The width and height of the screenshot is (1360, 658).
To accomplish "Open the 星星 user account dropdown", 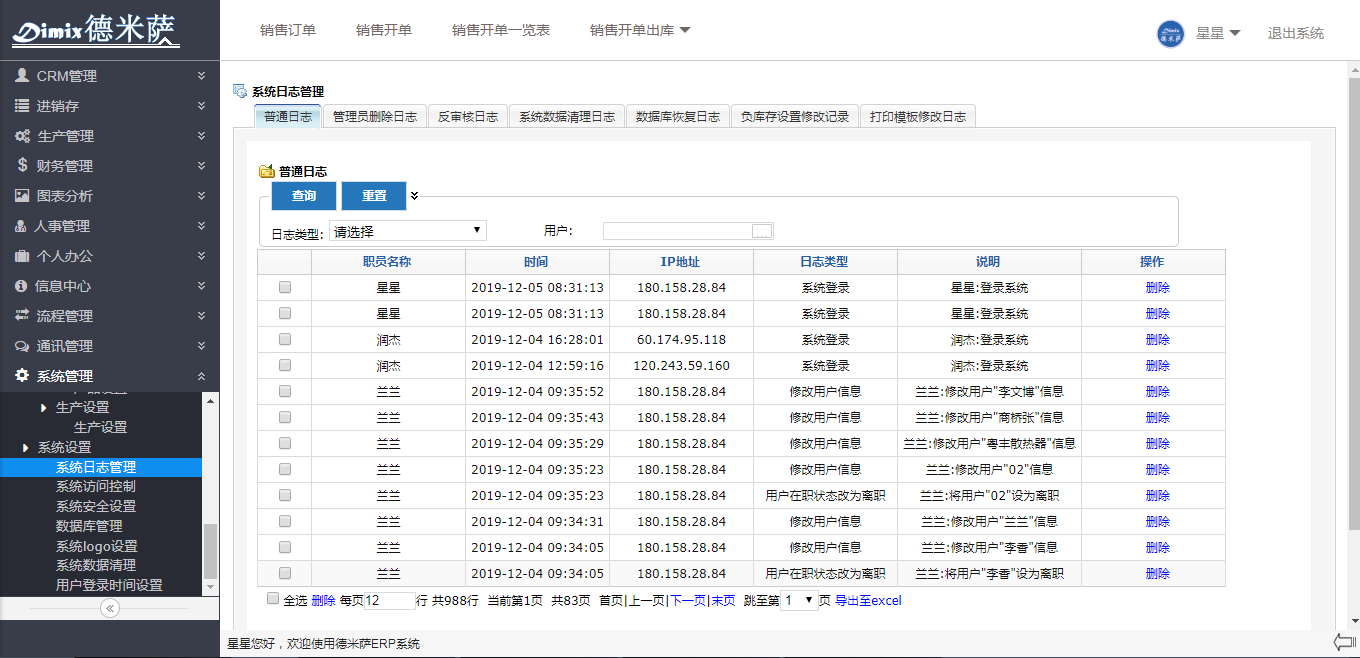I will [x=1218, y=33].
